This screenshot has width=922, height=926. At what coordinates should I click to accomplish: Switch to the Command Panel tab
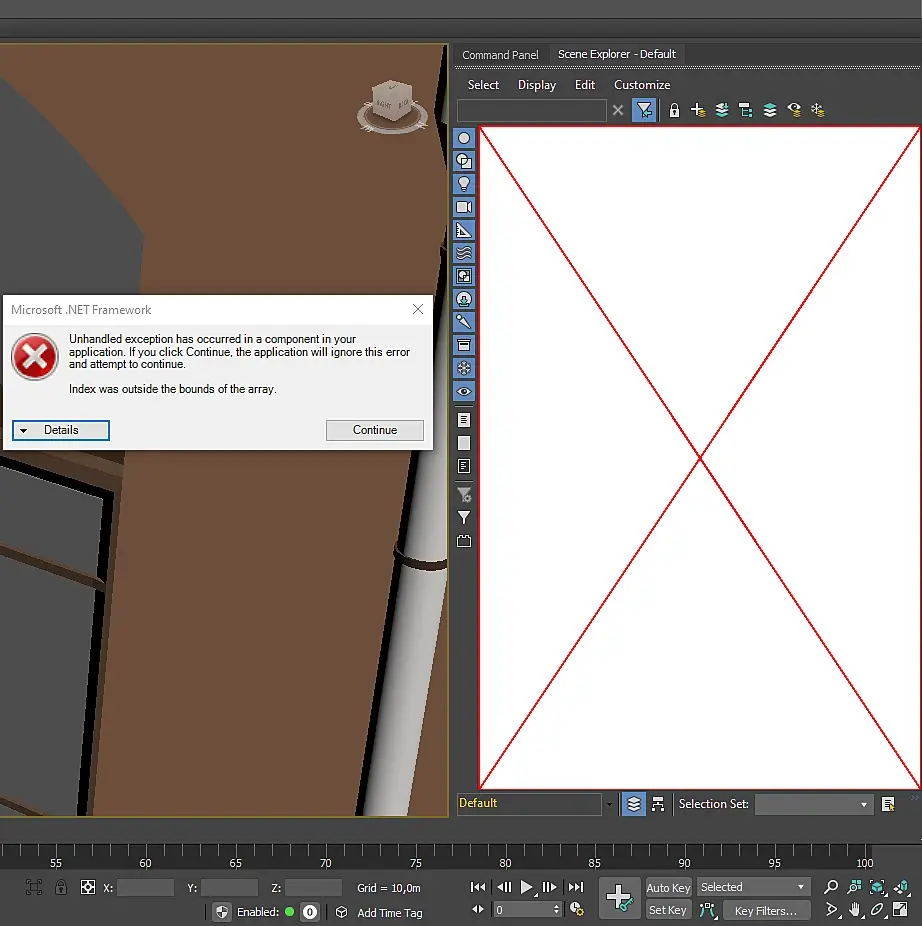500,55
